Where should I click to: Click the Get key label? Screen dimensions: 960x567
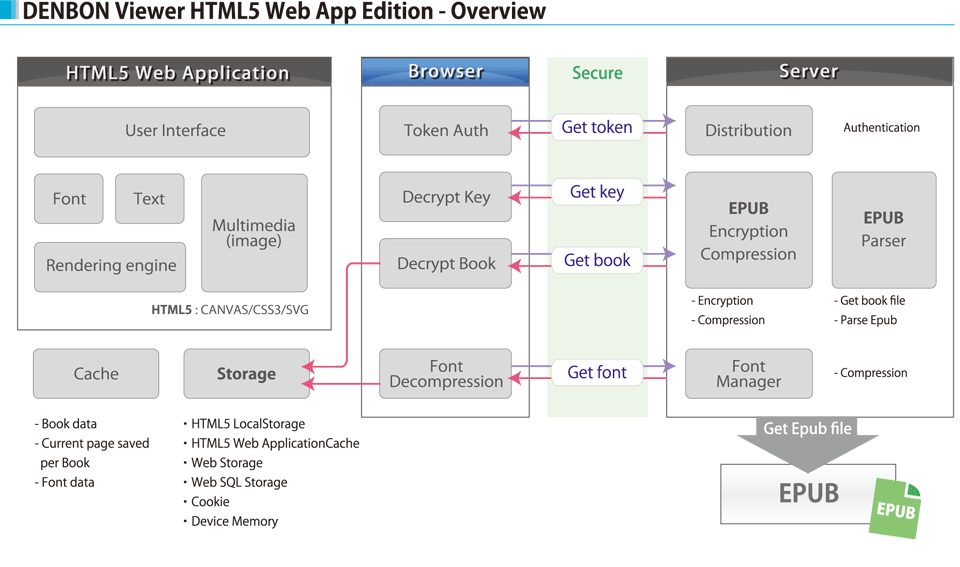(x=597, y=192)
